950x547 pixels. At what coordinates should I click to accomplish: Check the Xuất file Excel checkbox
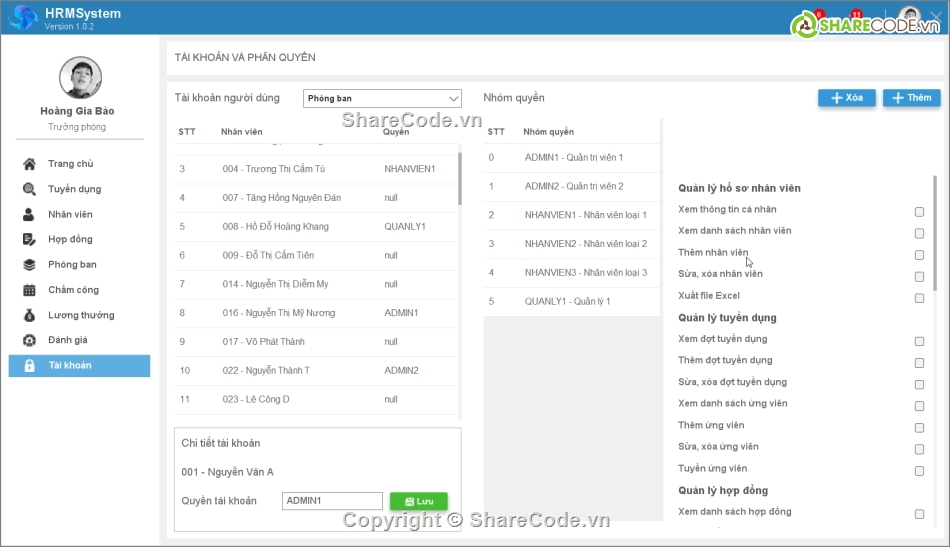(919, 297)
